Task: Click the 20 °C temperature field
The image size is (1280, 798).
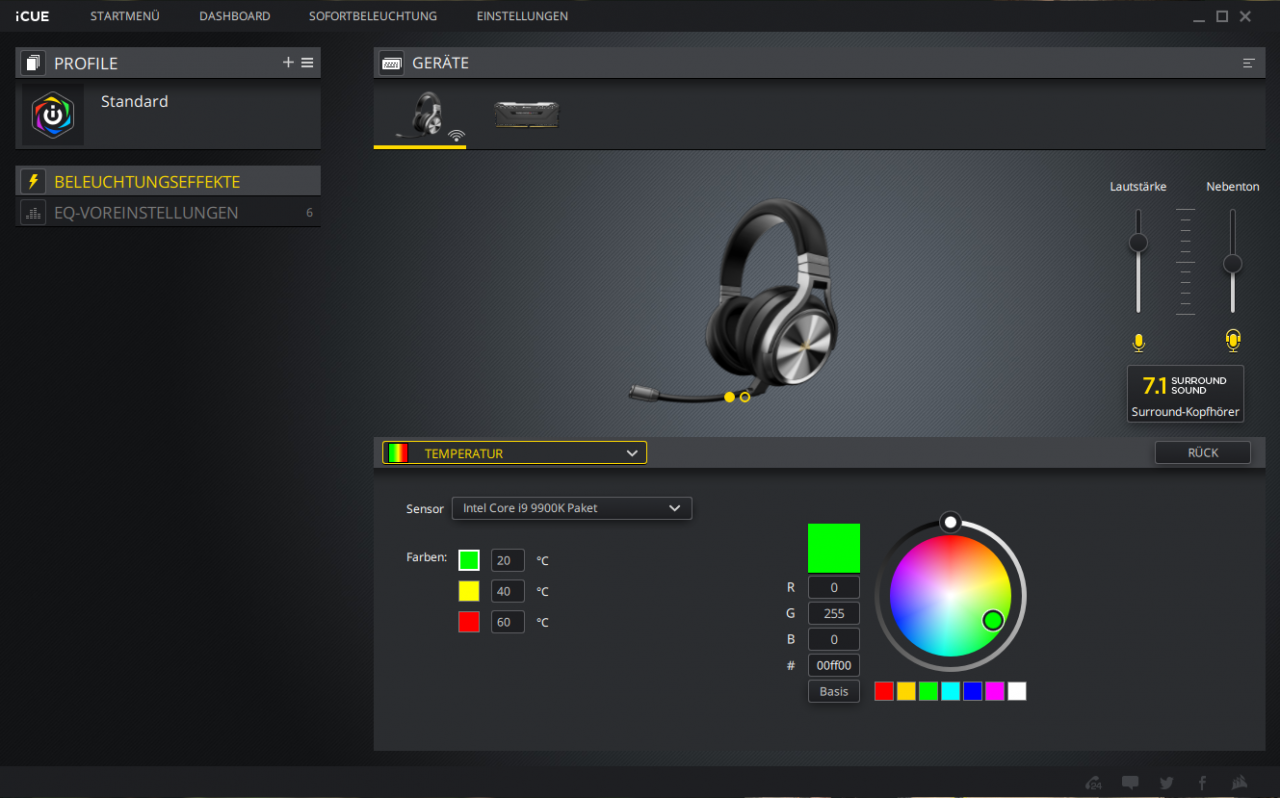Action: 508,560
